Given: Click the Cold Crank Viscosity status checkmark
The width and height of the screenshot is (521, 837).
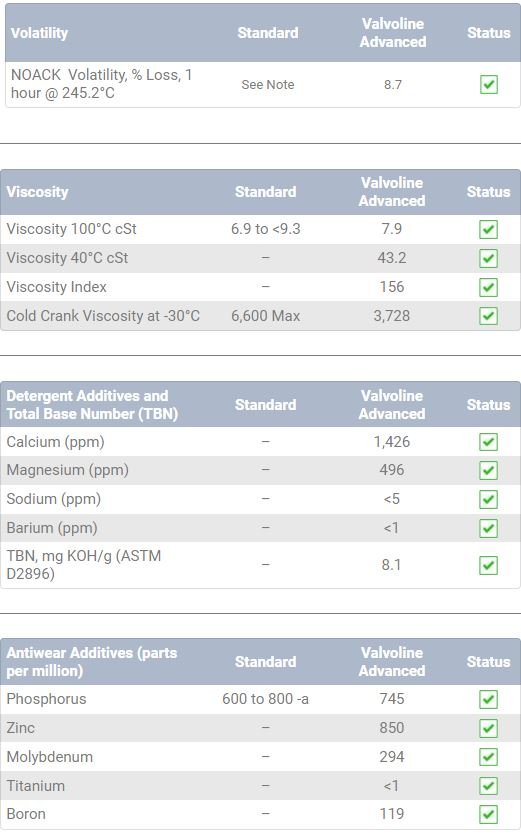Looking at the screenshot, I should coord(488,316).
